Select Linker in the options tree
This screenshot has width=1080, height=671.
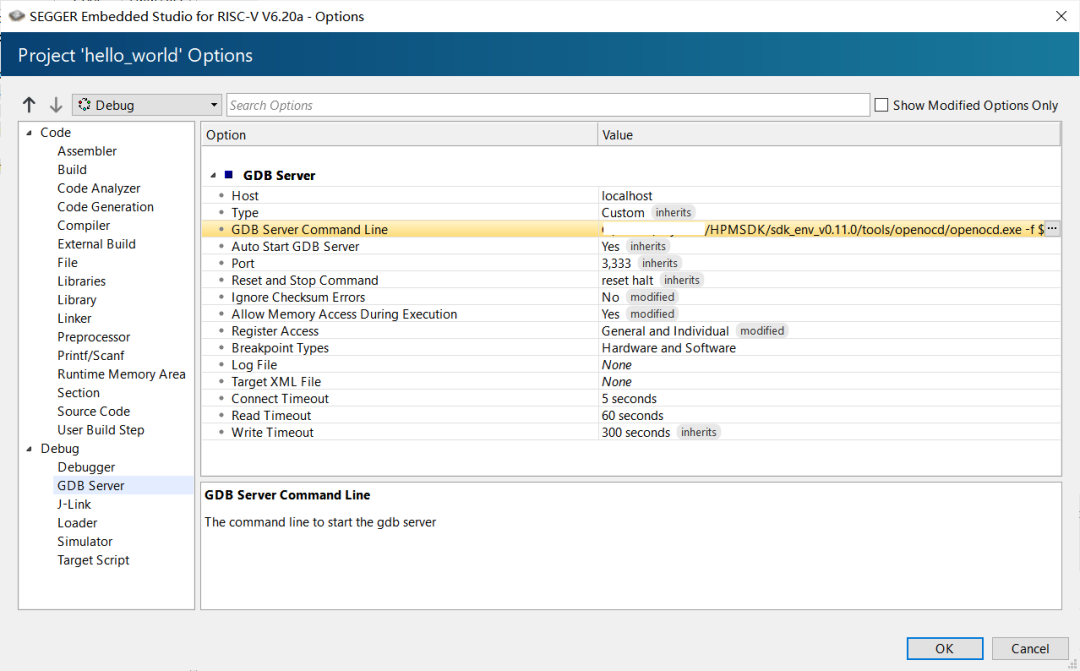point(74,318)
